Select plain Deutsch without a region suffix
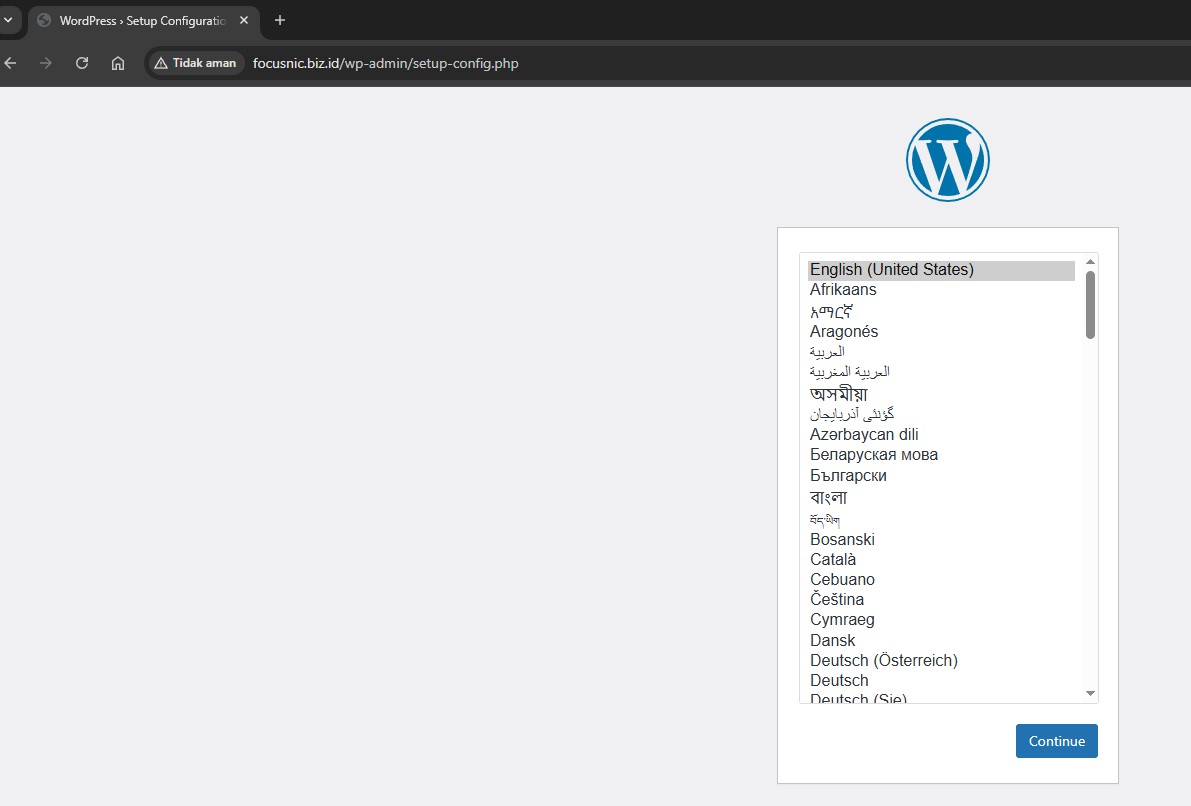Screen dimensions: 1191x806 point(941,681)
